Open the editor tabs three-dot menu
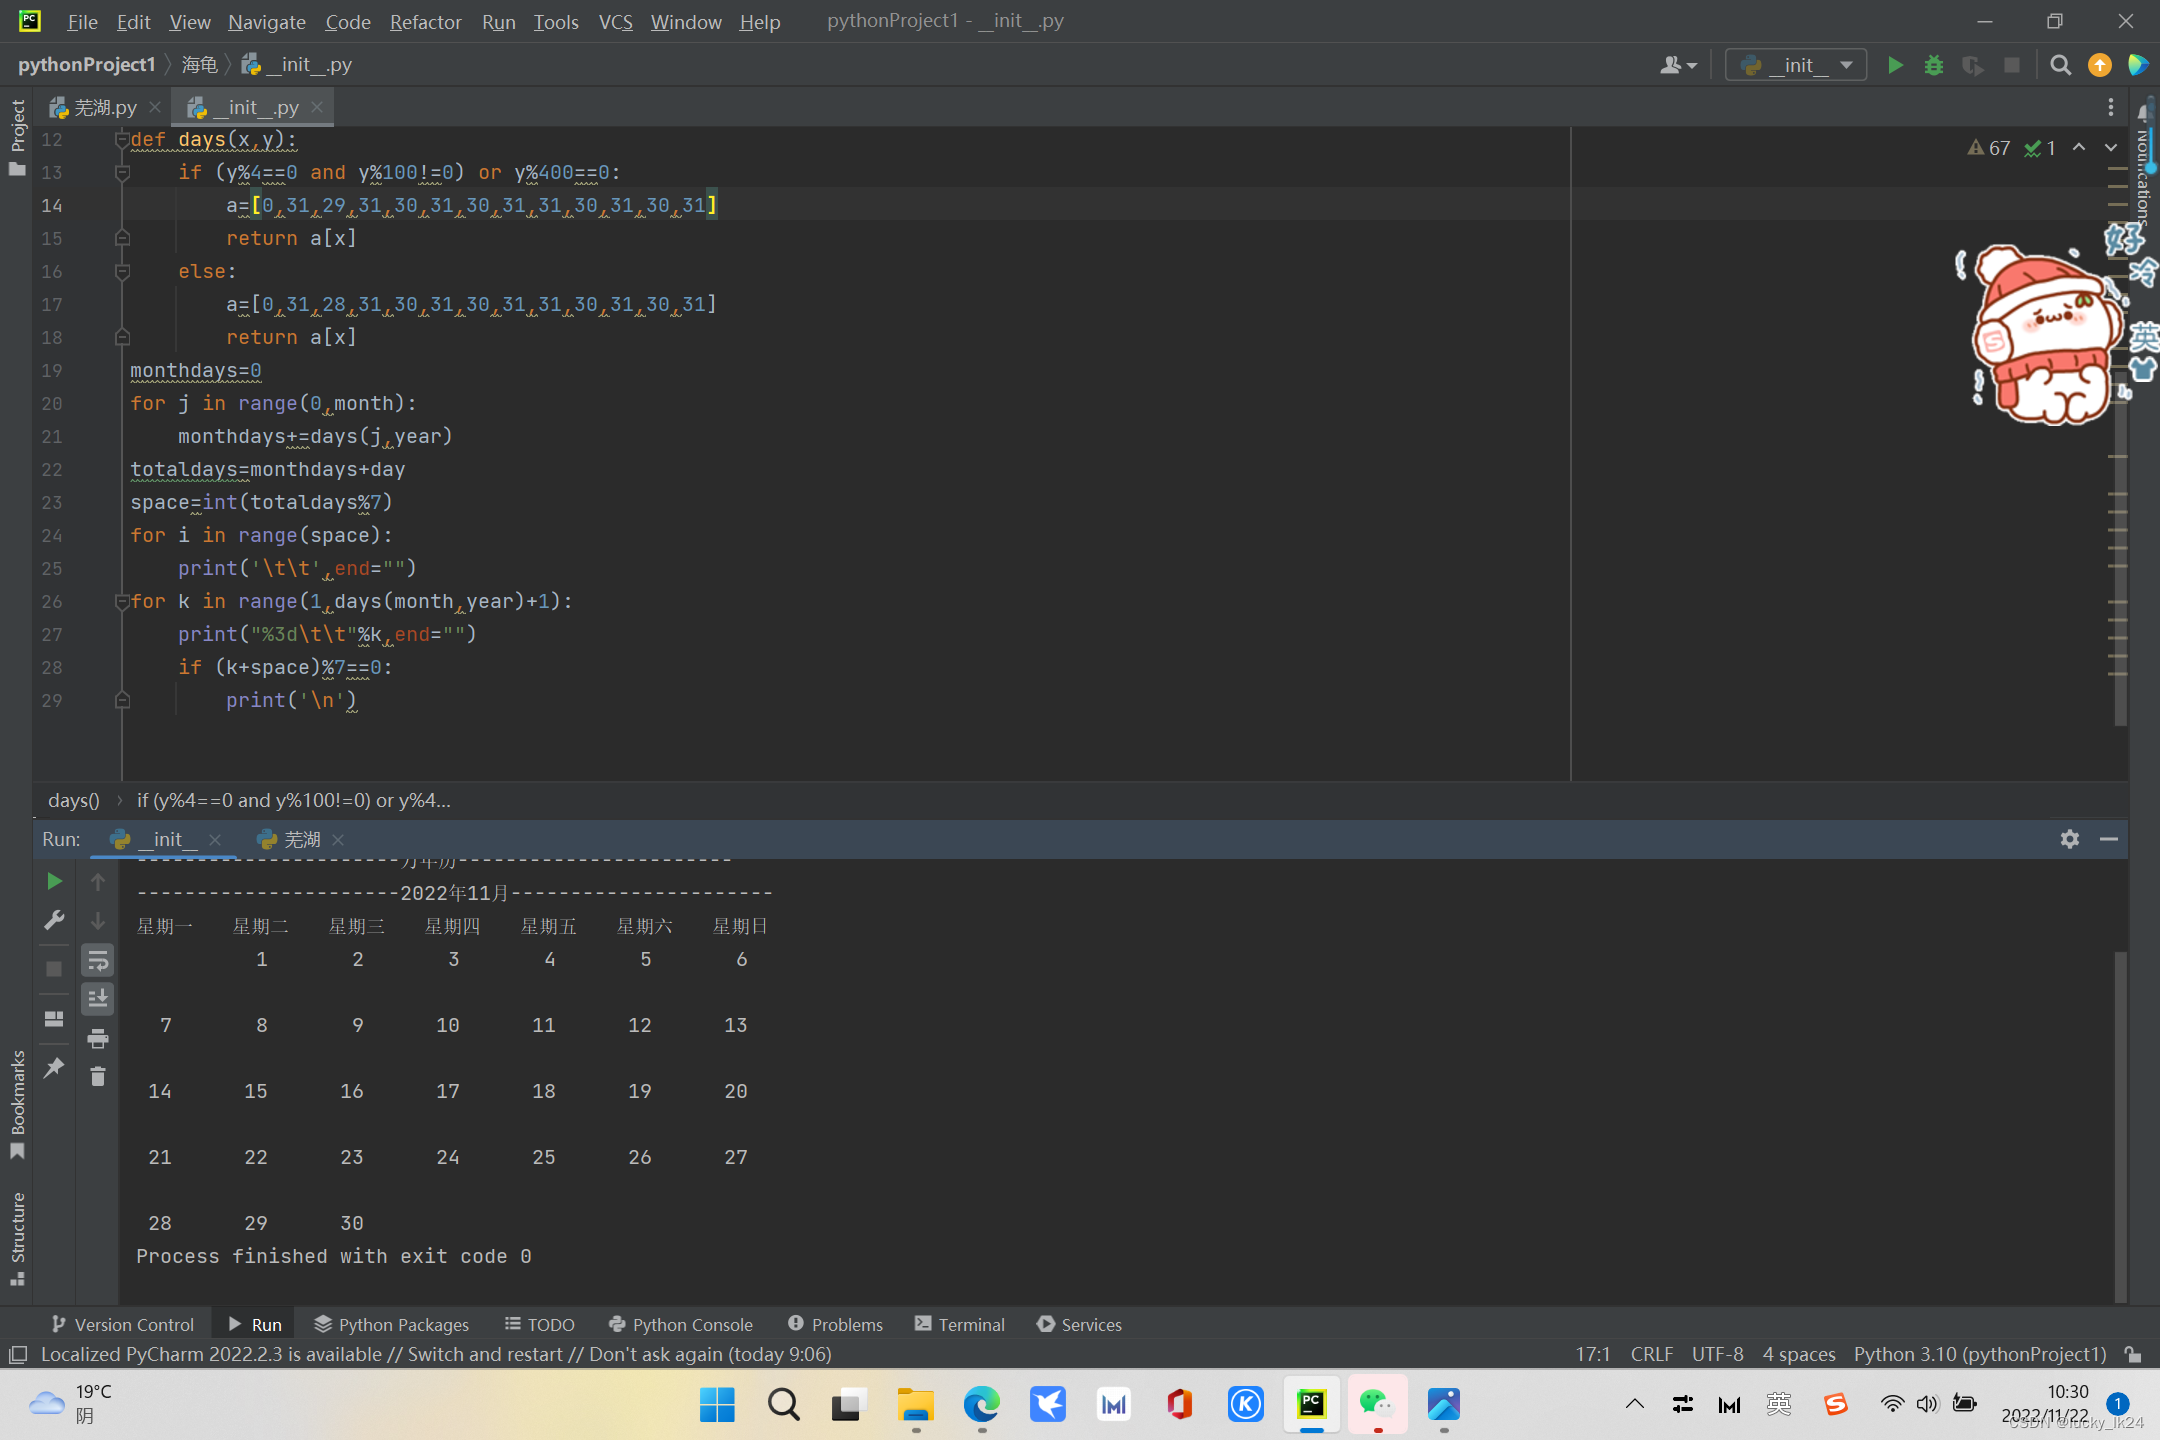The image size is (2160, 1440). click(2111, 107)
